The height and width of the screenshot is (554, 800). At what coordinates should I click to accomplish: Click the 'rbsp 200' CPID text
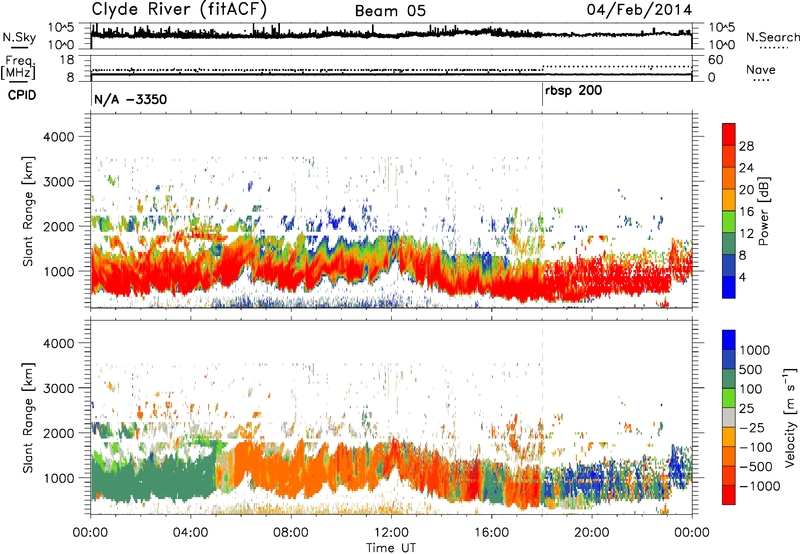(x=573, y=91)
